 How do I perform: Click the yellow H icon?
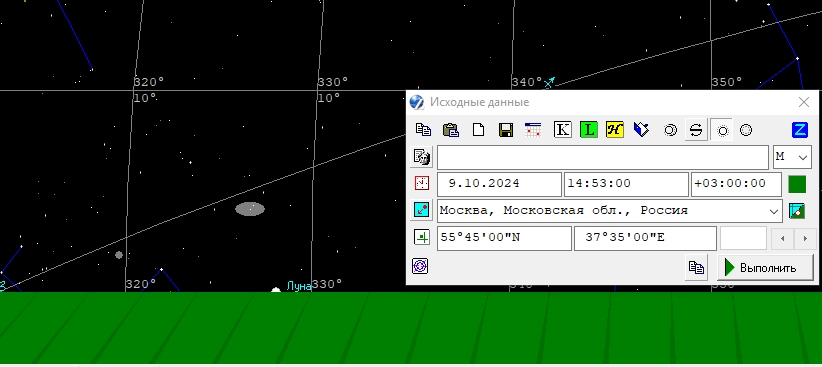point(614,129)
